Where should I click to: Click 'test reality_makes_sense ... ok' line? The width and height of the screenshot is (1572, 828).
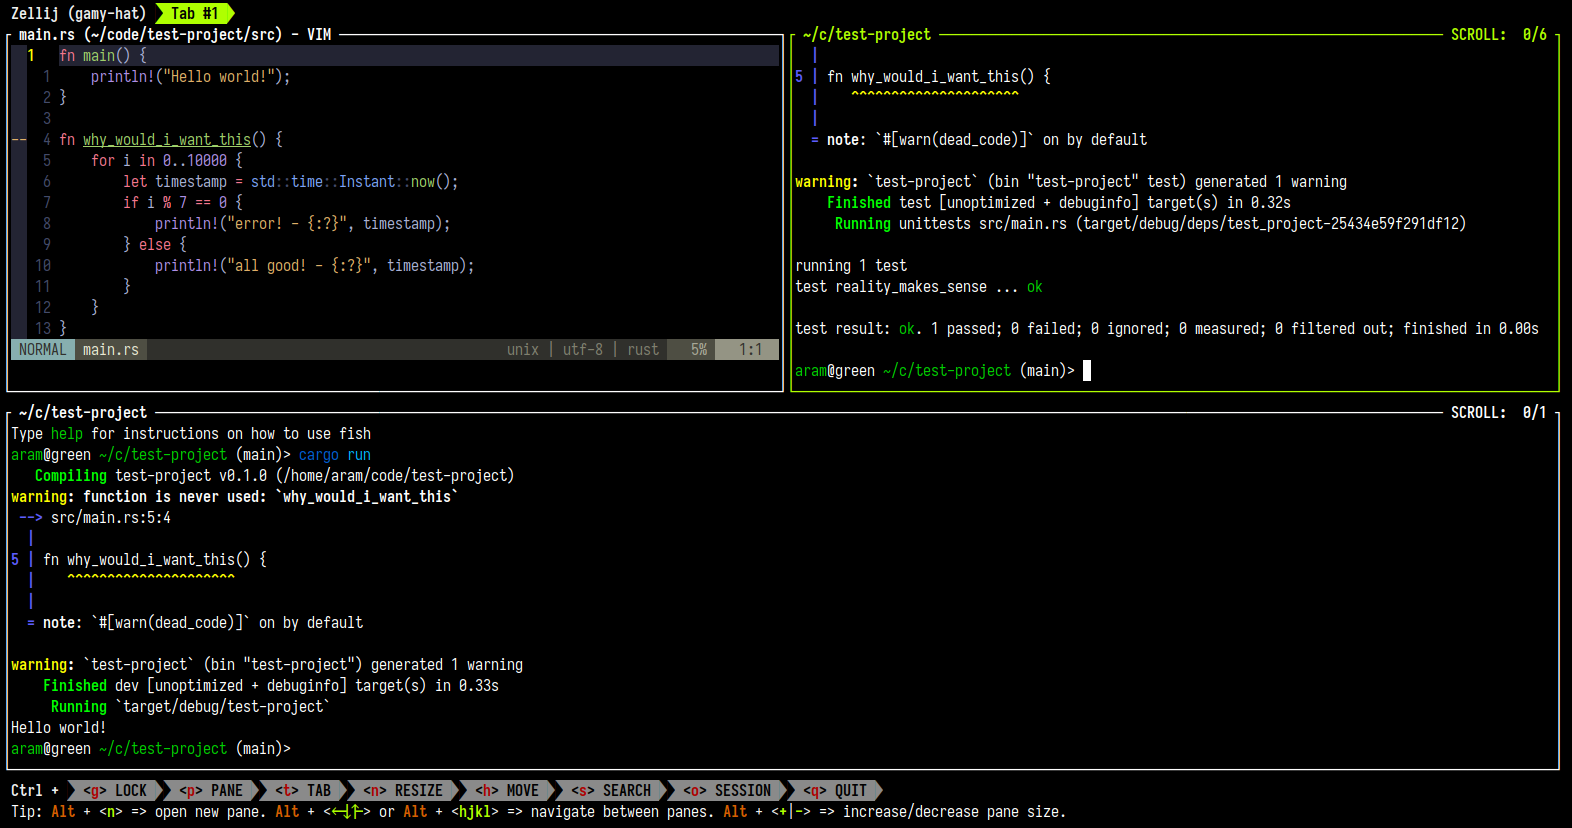918,286
